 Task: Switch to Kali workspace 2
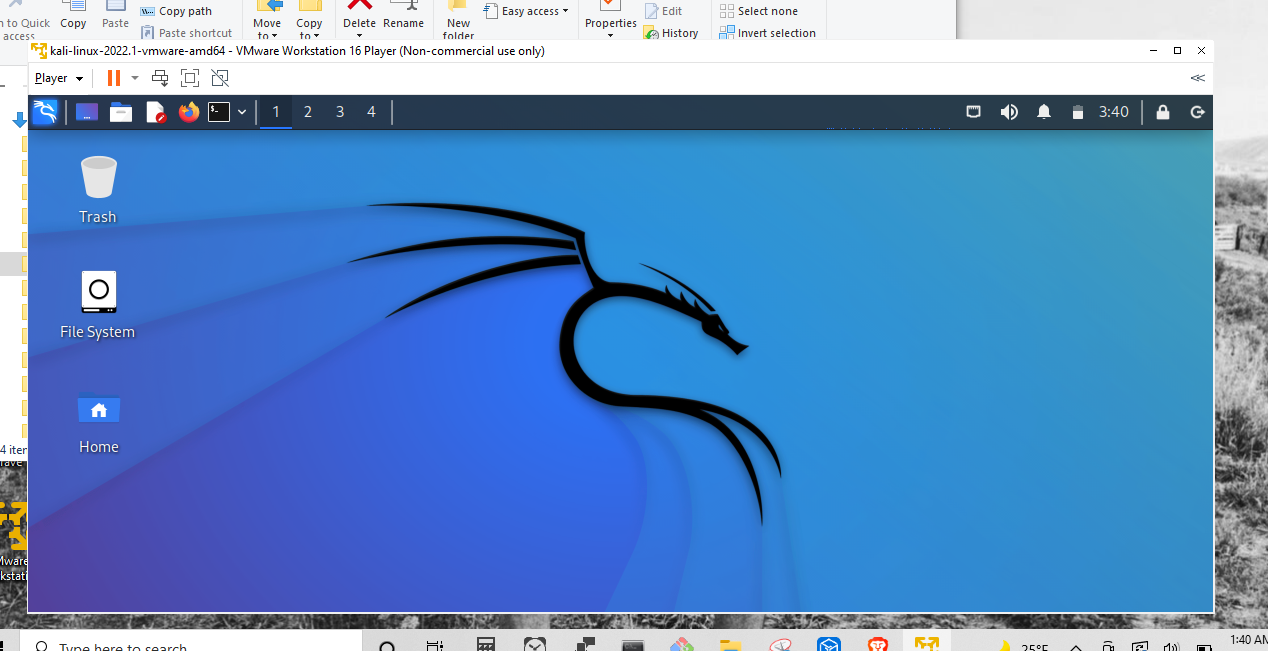pos(308,112)
